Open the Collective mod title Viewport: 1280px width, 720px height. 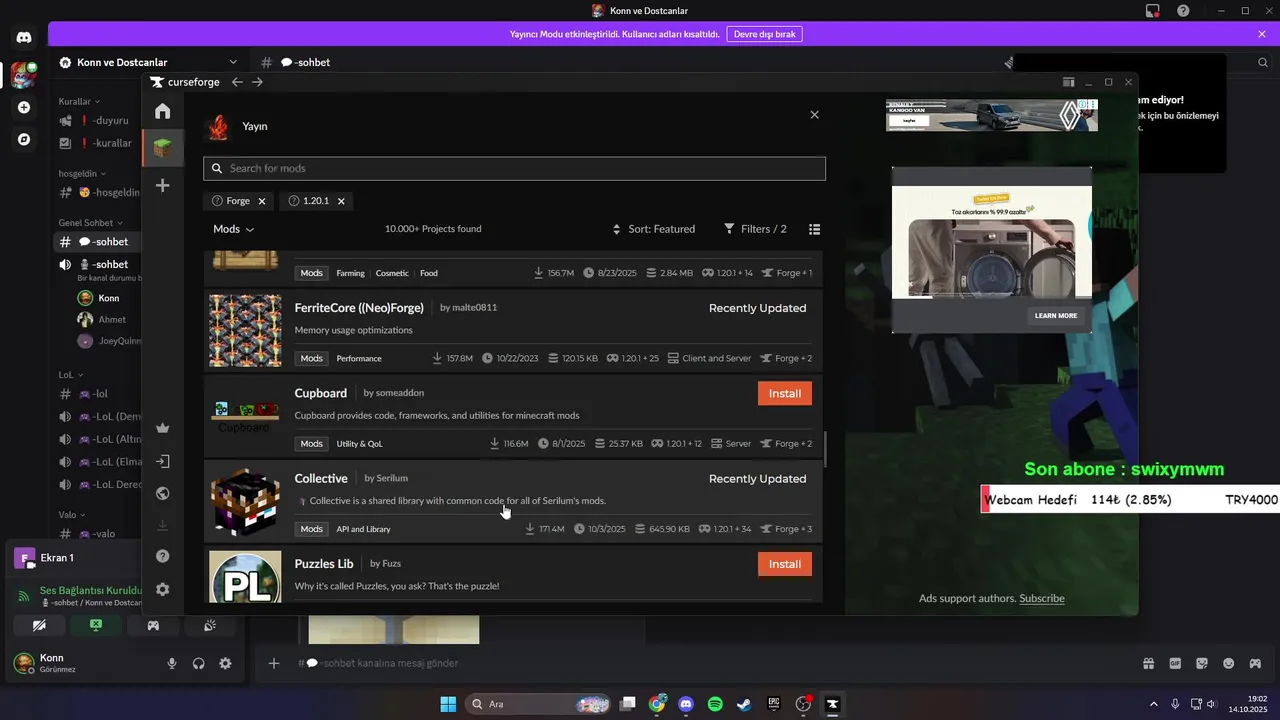tap(321, 478)
